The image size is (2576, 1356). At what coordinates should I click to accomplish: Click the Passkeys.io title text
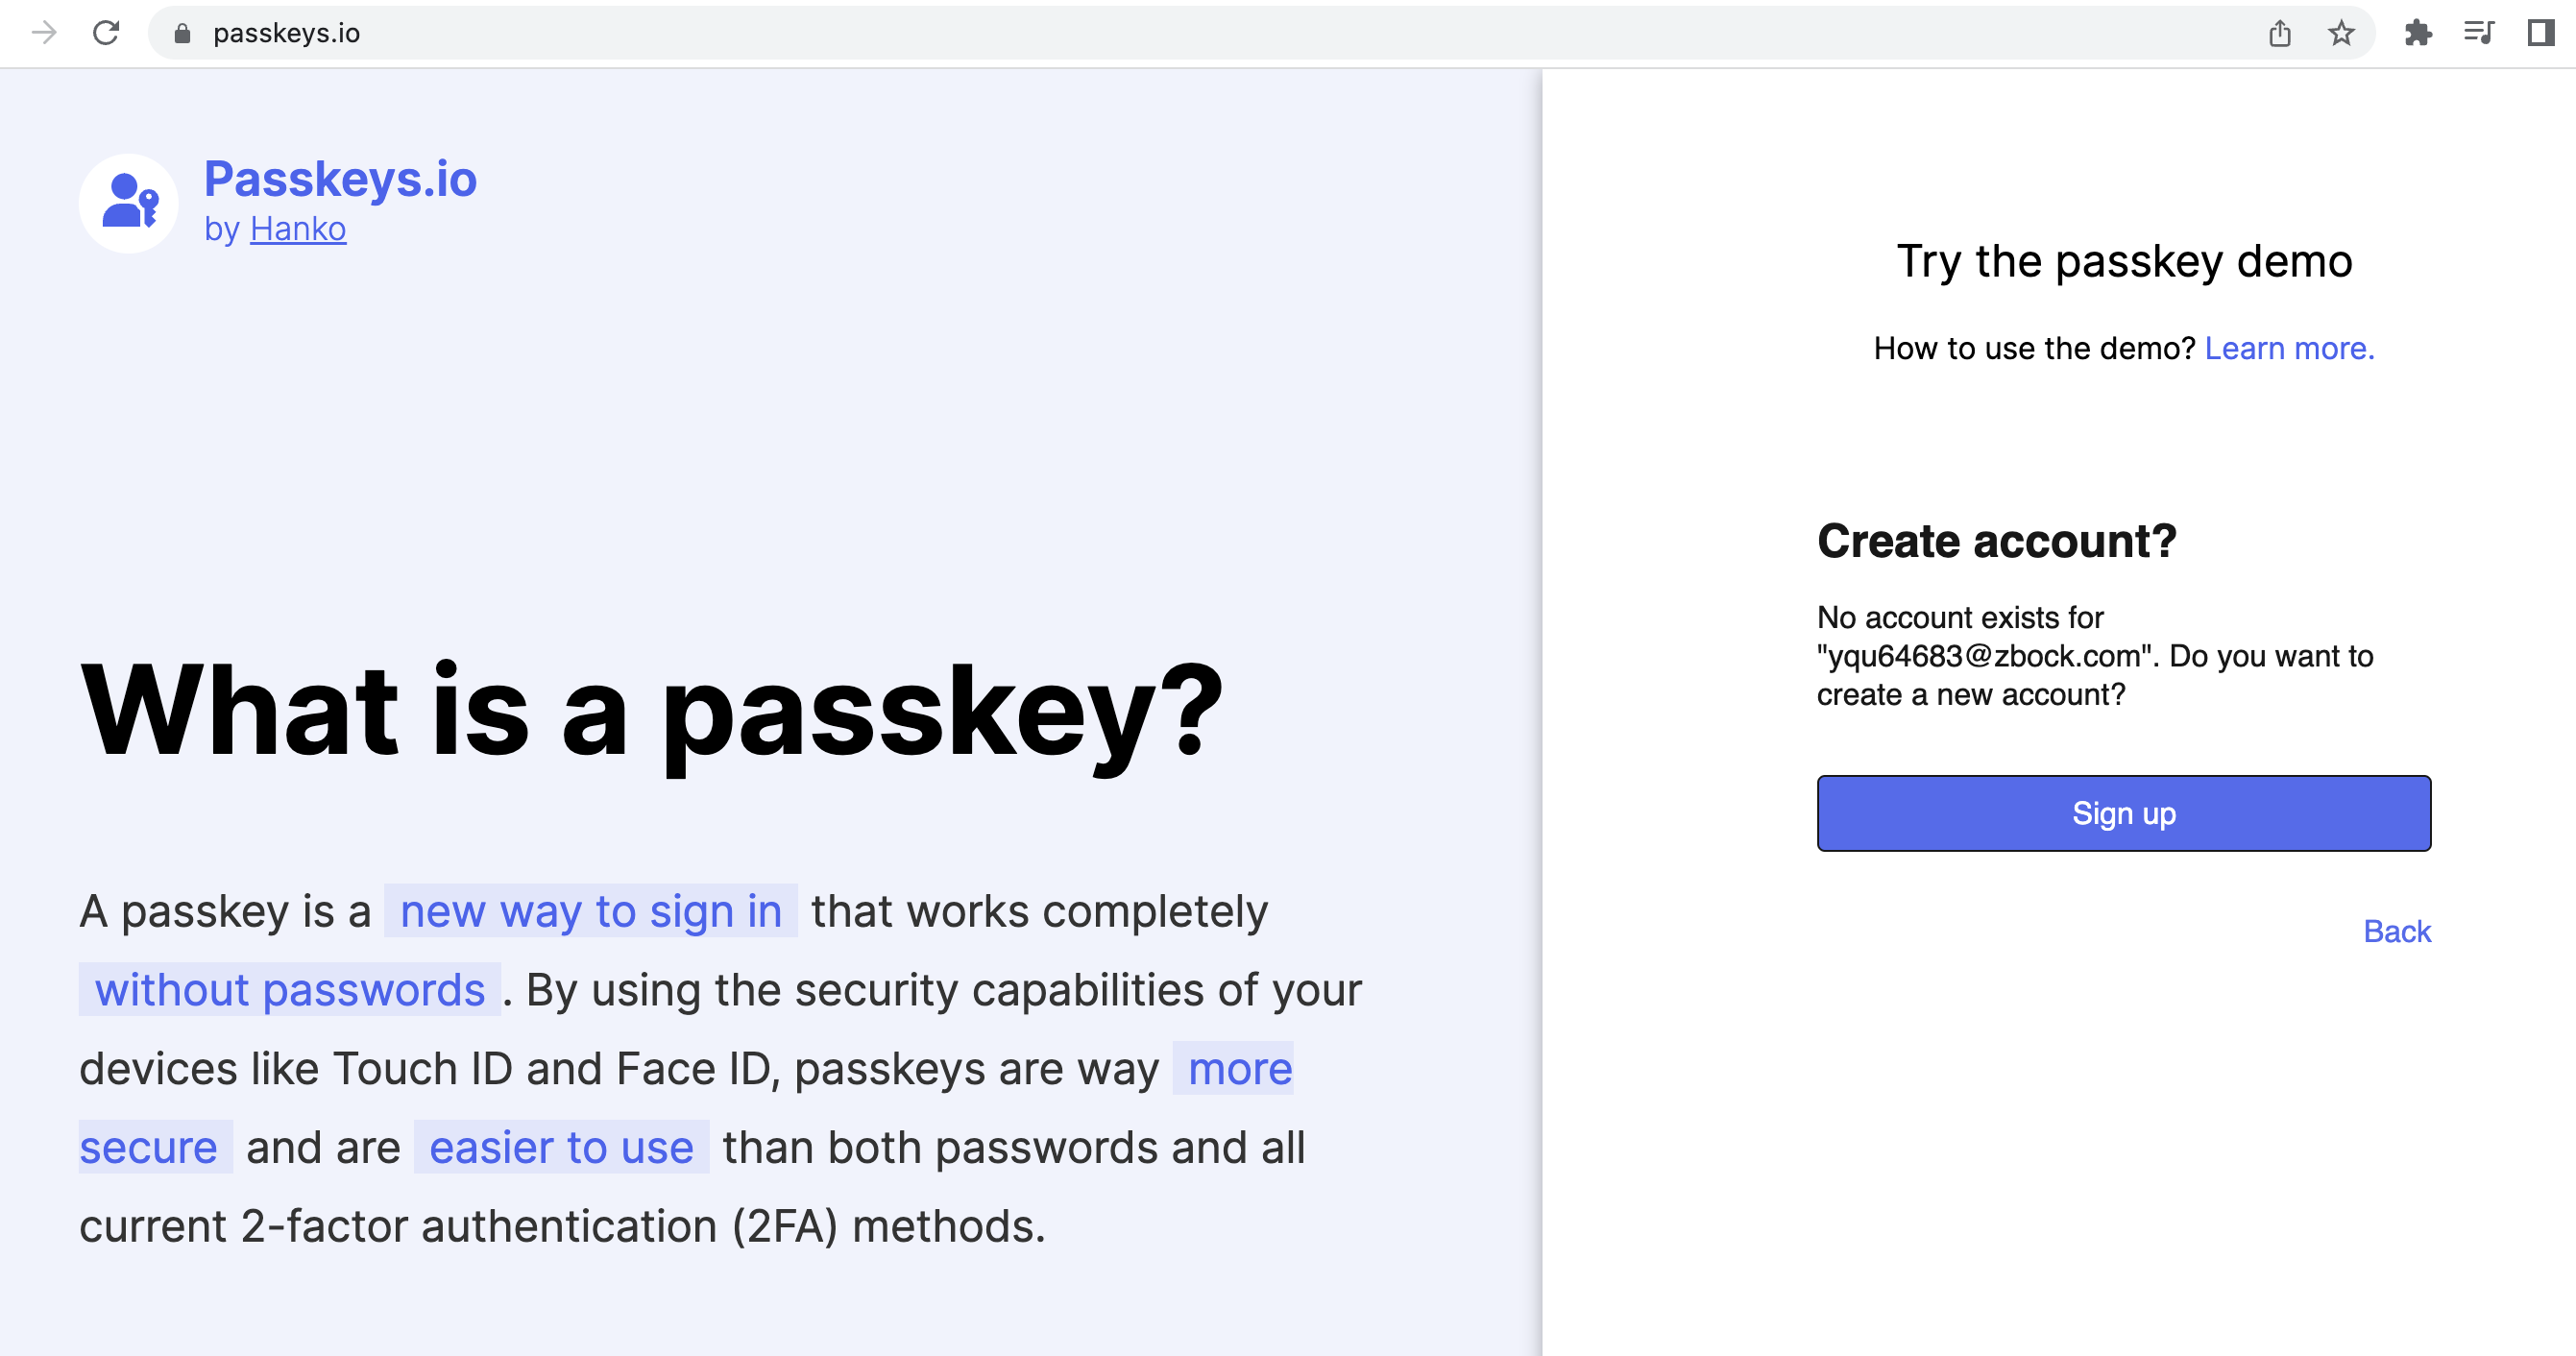point(340,180)
